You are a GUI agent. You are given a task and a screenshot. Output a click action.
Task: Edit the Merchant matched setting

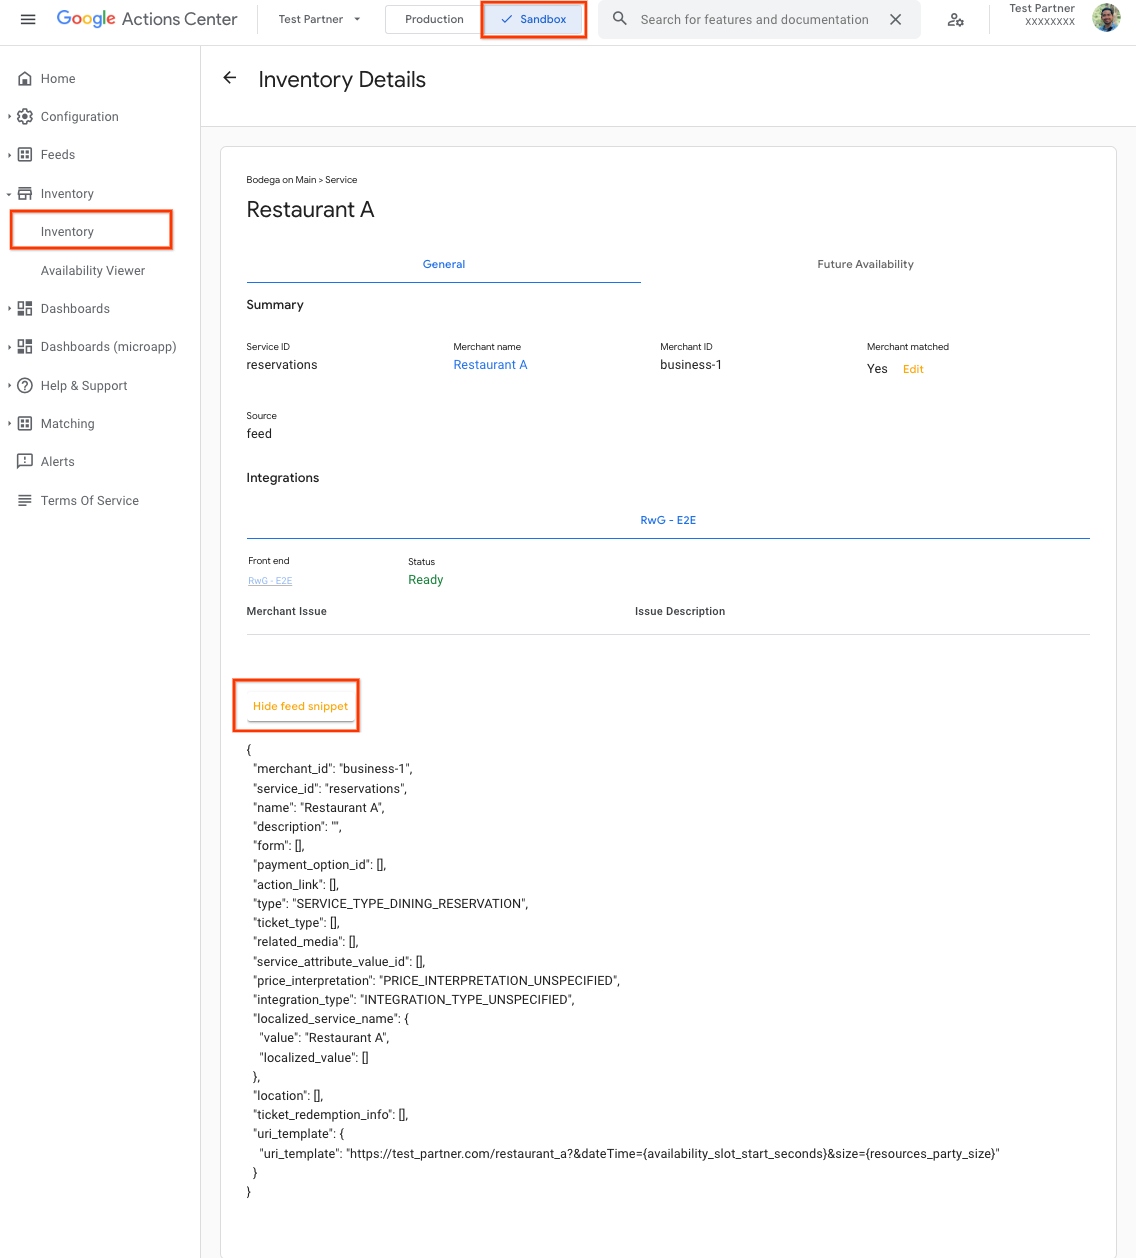pos(912,369)
